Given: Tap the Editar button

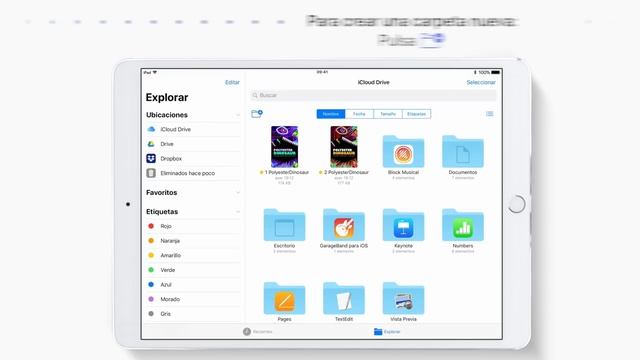Looking at the screenshot, I should pyautogui.click(x=232, y=82).
